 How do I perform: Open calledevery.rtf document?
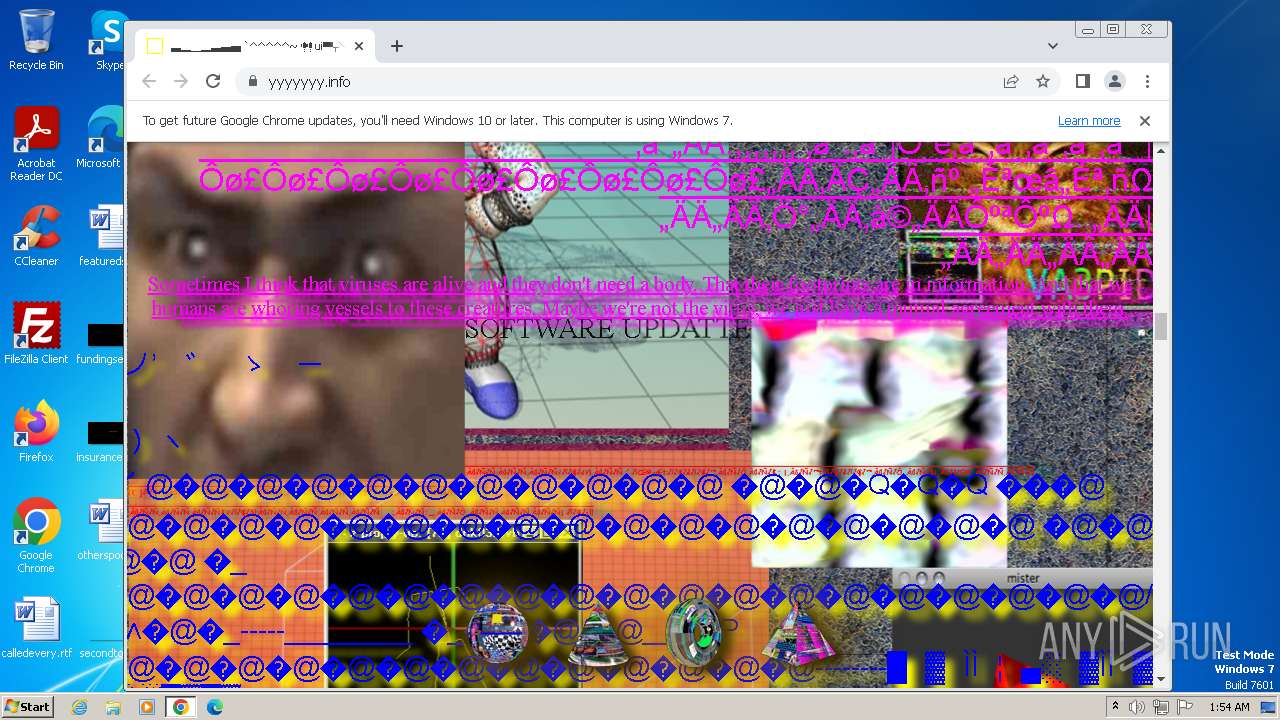(x=36, y=628)
